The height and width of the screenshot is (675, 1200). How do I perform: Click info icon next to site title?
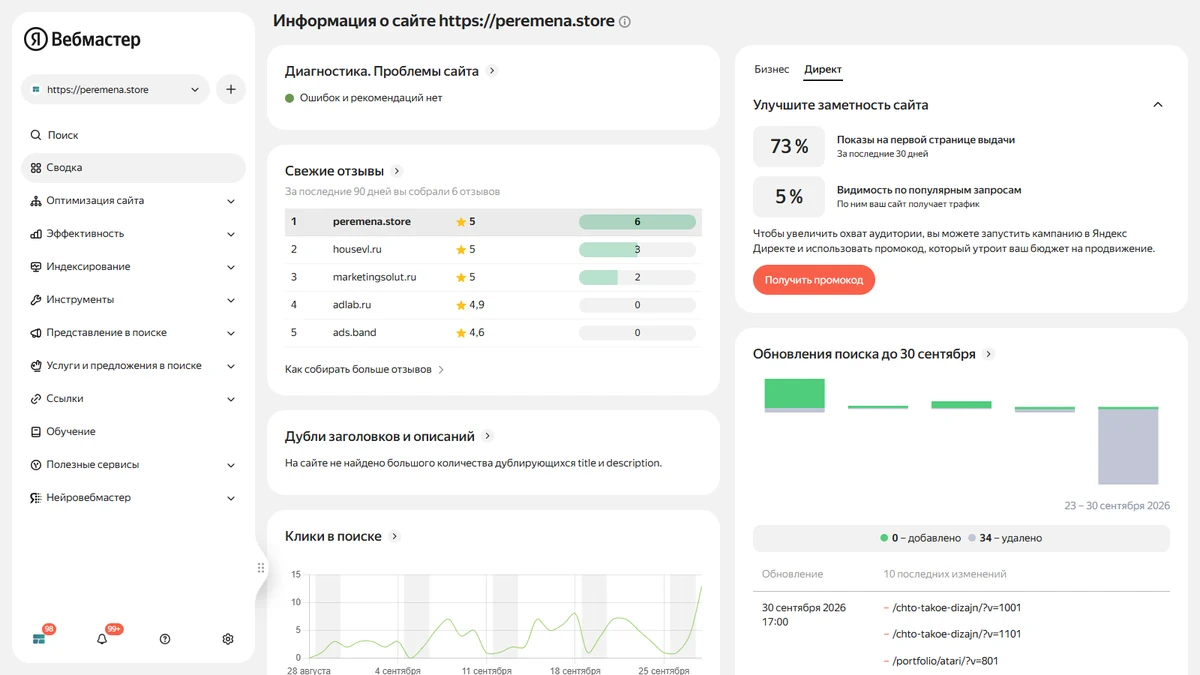(x=625, y=22)
